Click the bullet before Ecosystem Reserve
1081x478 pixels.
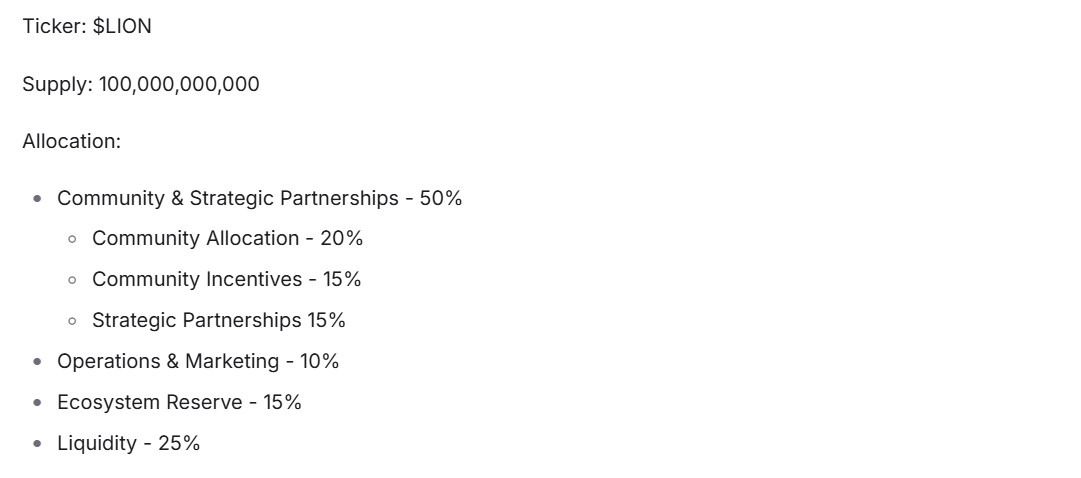coord(38,403)
